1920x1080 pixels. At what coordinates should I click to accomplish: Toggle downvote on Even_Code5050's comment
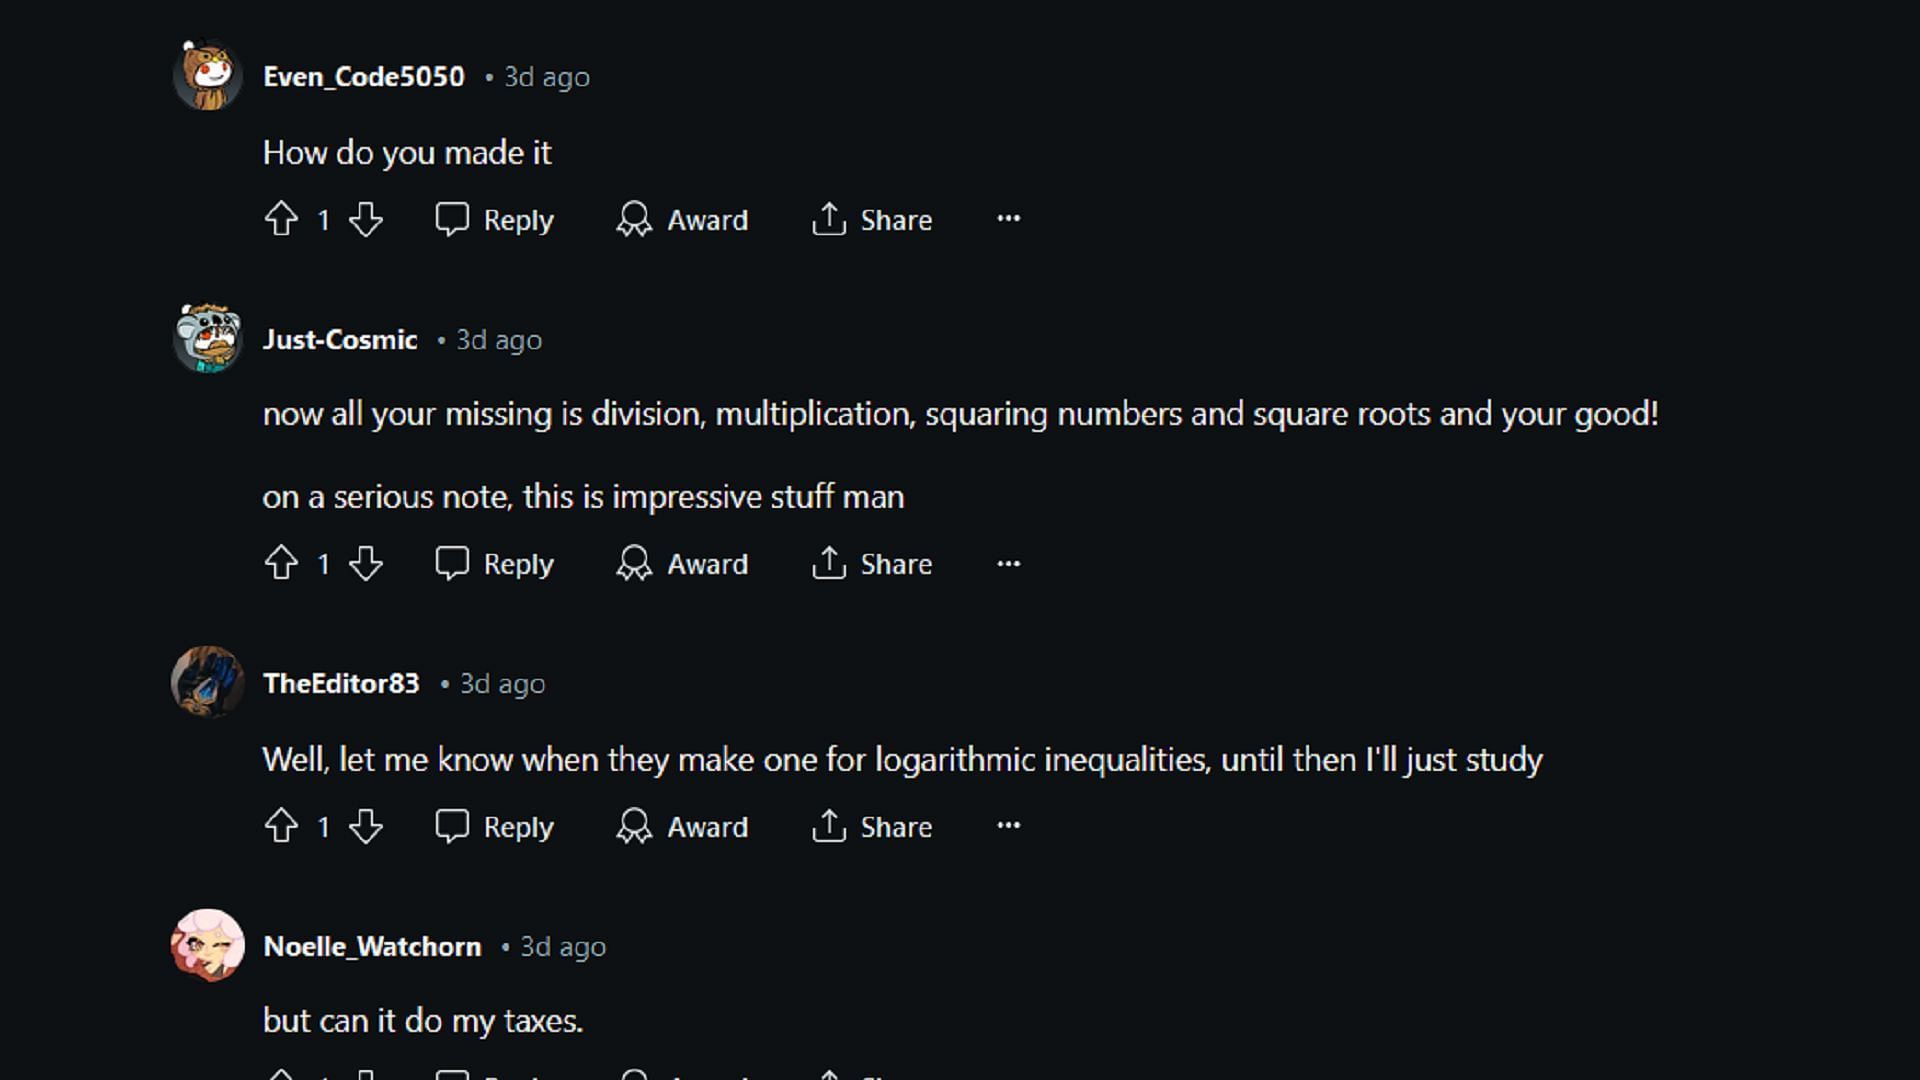tap(367, 220)
